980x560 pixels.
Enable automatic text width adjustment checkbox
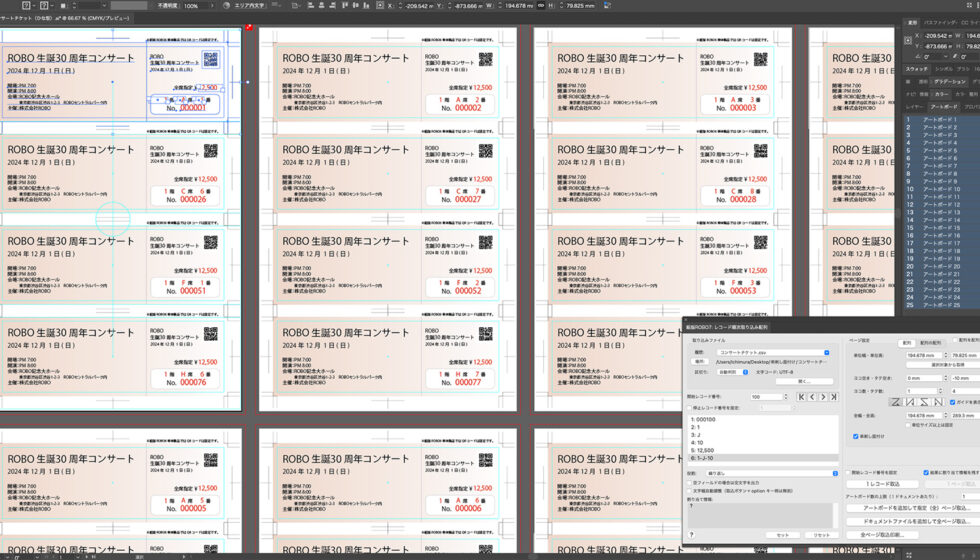pos(689,491)
